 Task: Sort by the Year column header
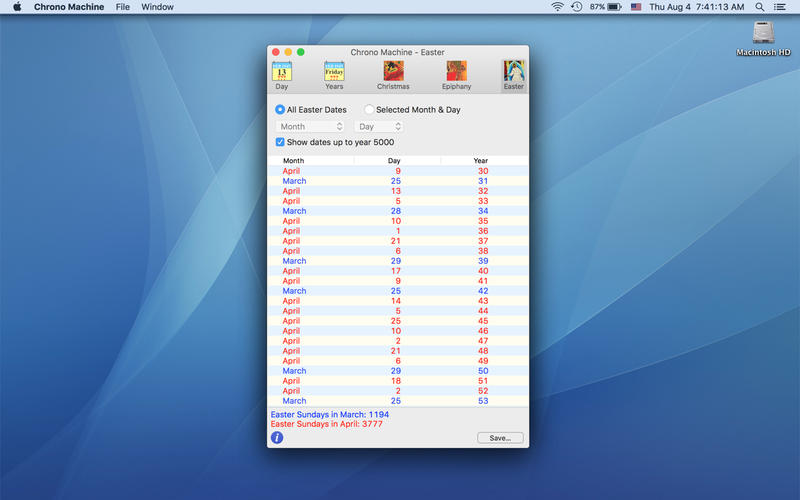(x=481, y=160)
